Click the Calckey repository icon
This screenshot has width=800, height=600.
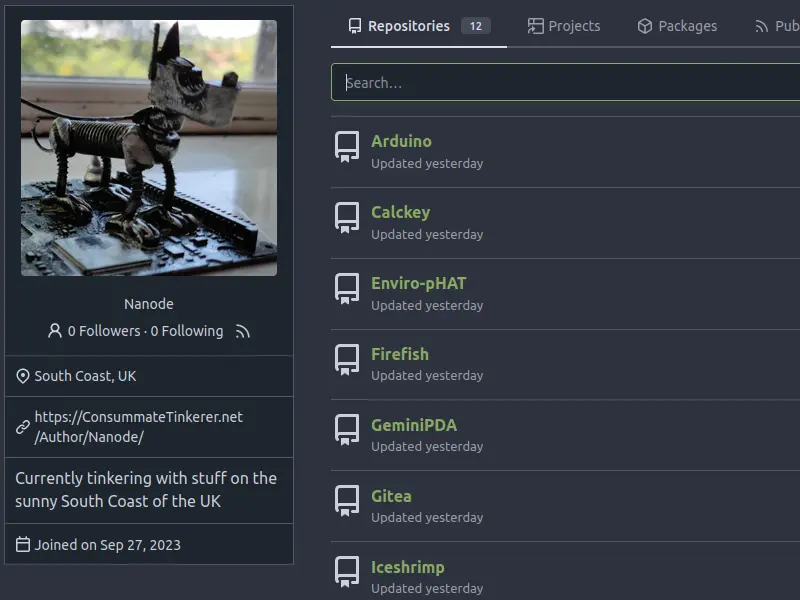click(x=347, y=218)
